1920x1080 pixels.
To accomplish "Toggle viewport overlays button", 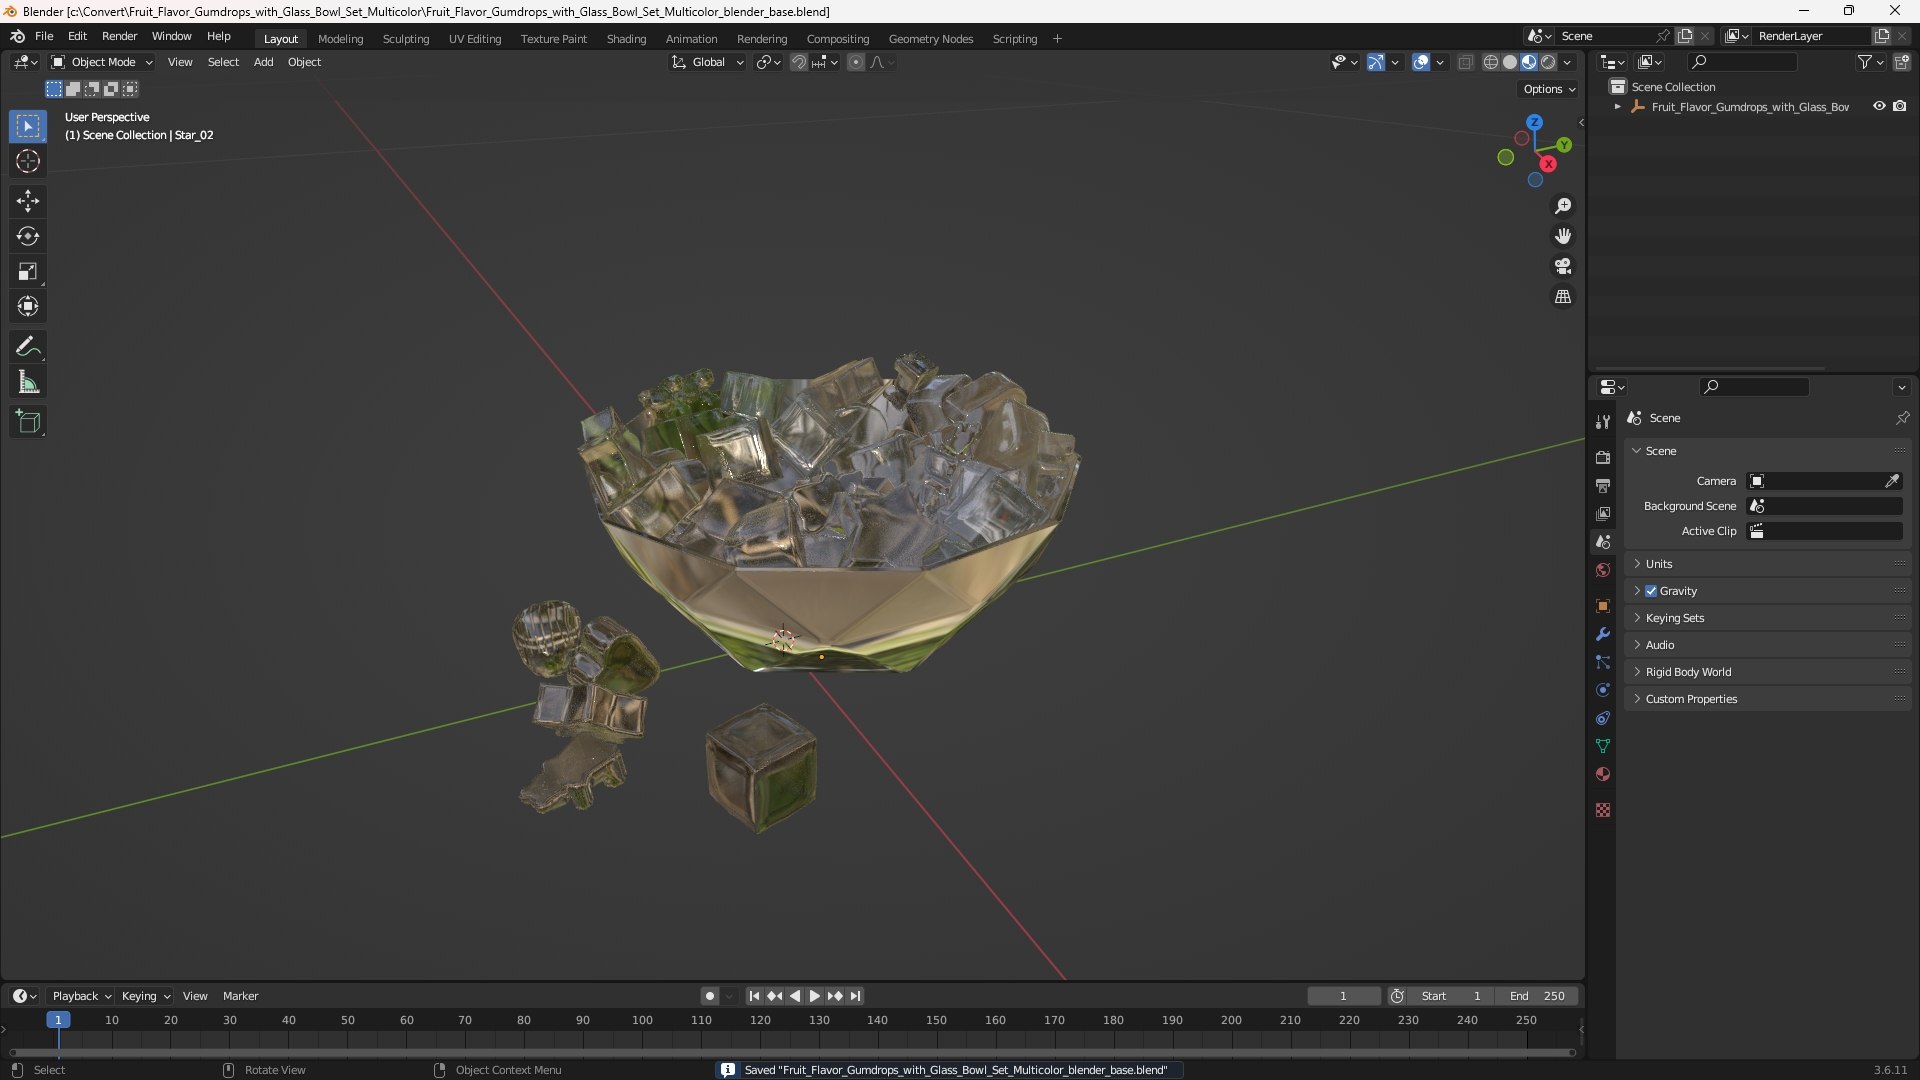I will pyautogui.click(x=1421, y=62).
